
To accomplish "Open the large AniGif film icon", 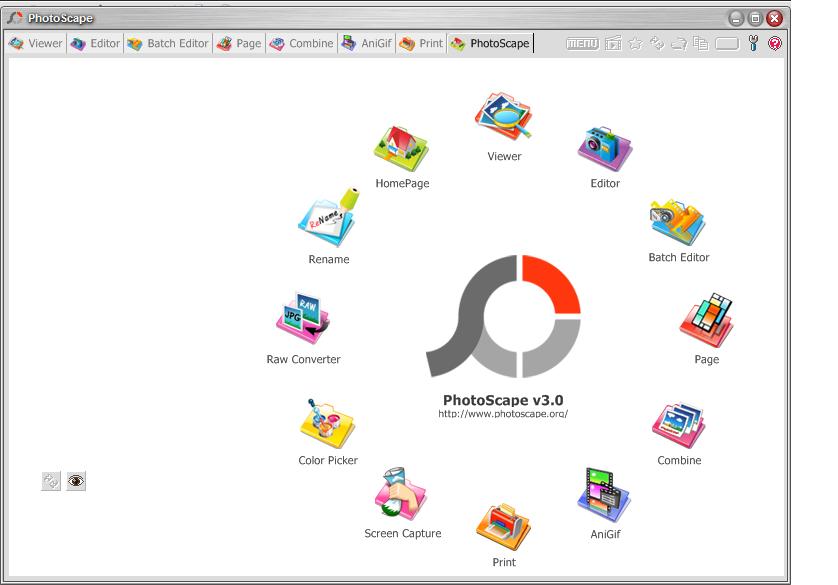I will pos(604,495).
